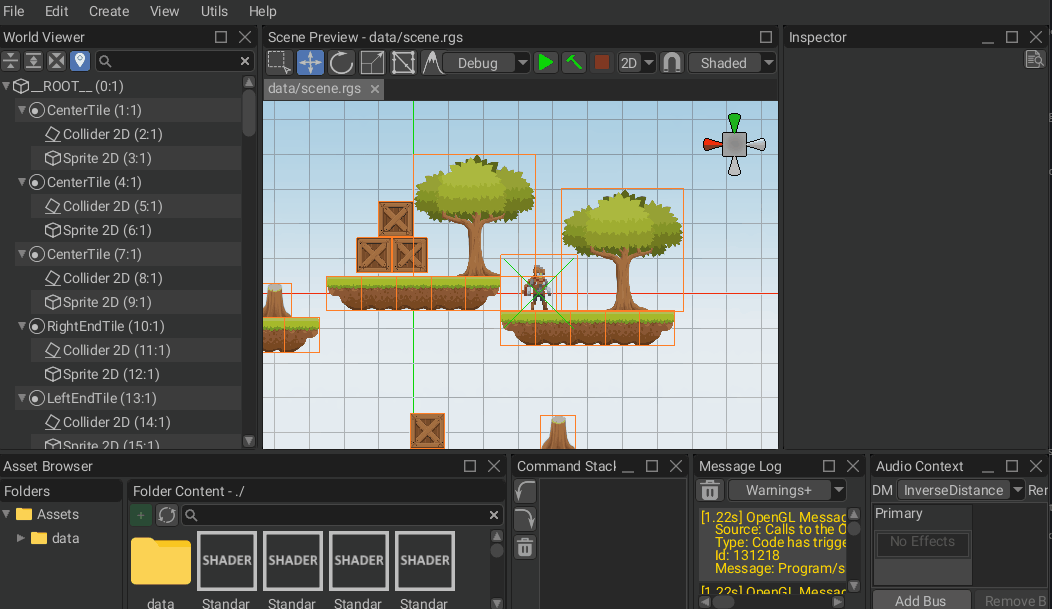The height and width of the screenshot is (609, 1052).
Task: Click the Add Bus button
Action: point(920,600)
